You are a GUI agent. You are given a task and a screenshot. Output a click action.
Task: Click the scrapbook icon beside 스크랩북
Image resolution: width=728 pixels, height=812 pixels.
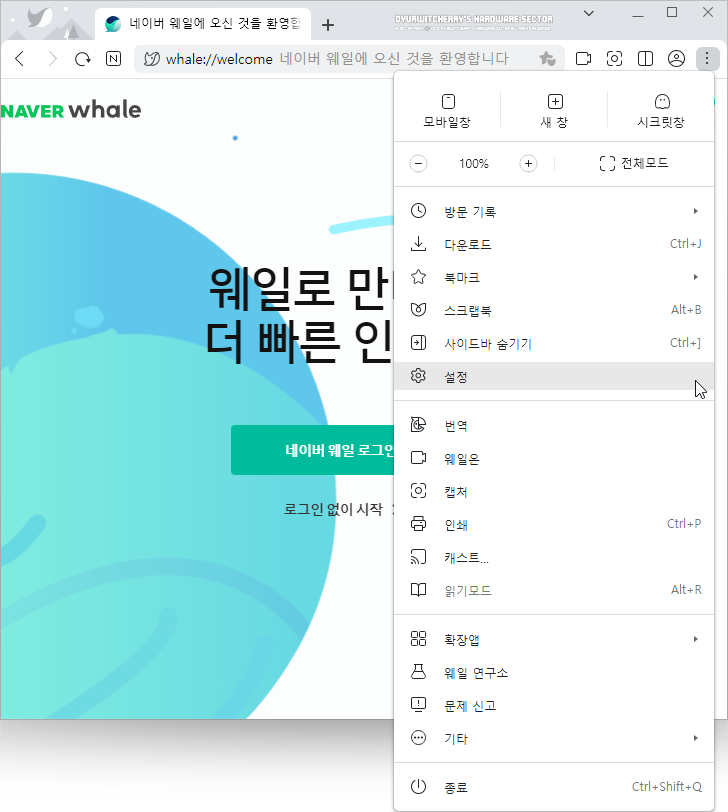tap(418, 310)
